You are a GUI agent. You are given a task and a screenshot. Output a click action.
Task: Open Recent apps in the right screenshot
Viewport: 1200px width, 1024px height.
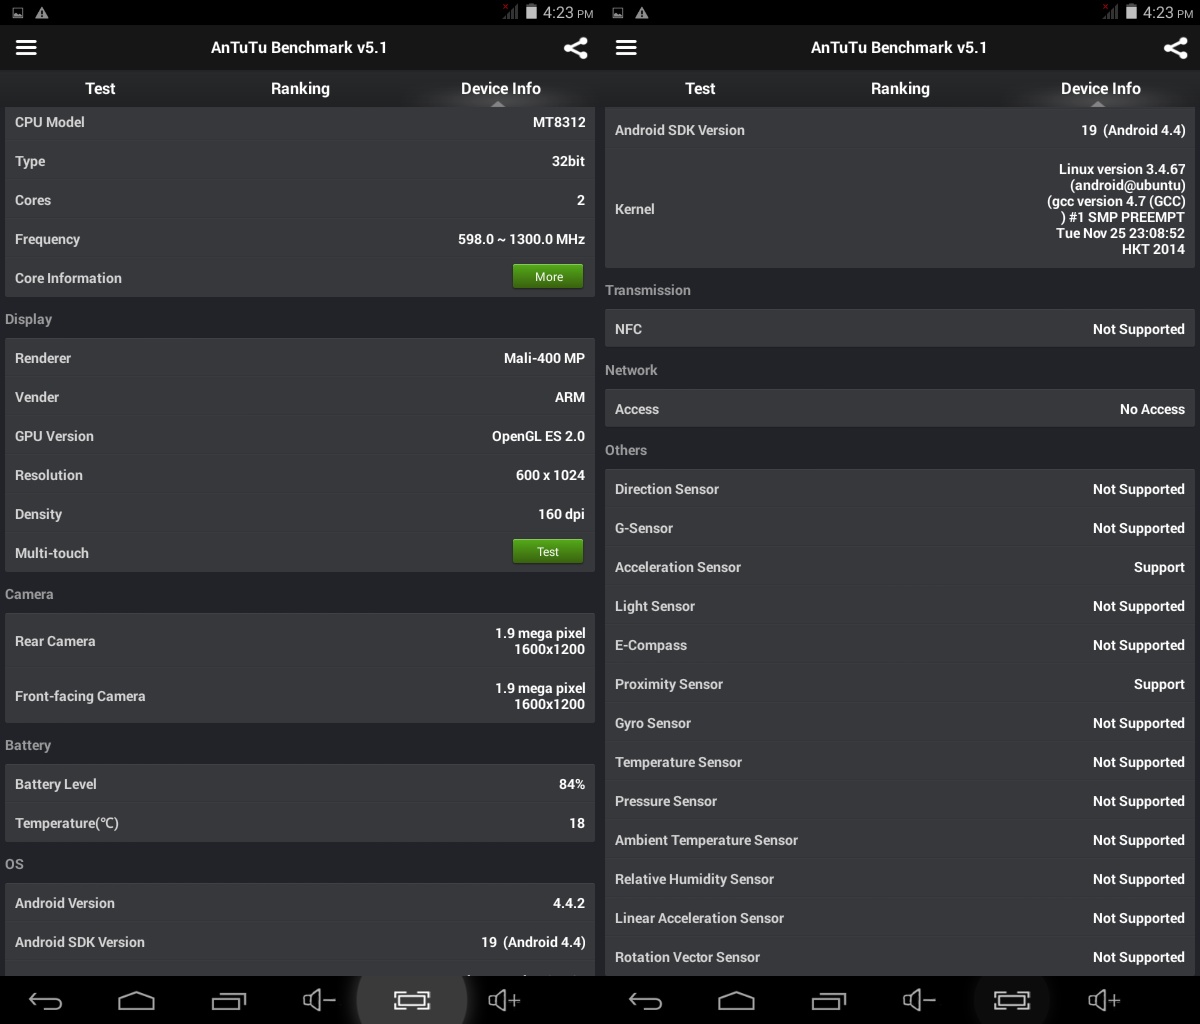click(x=829, y=1000)
